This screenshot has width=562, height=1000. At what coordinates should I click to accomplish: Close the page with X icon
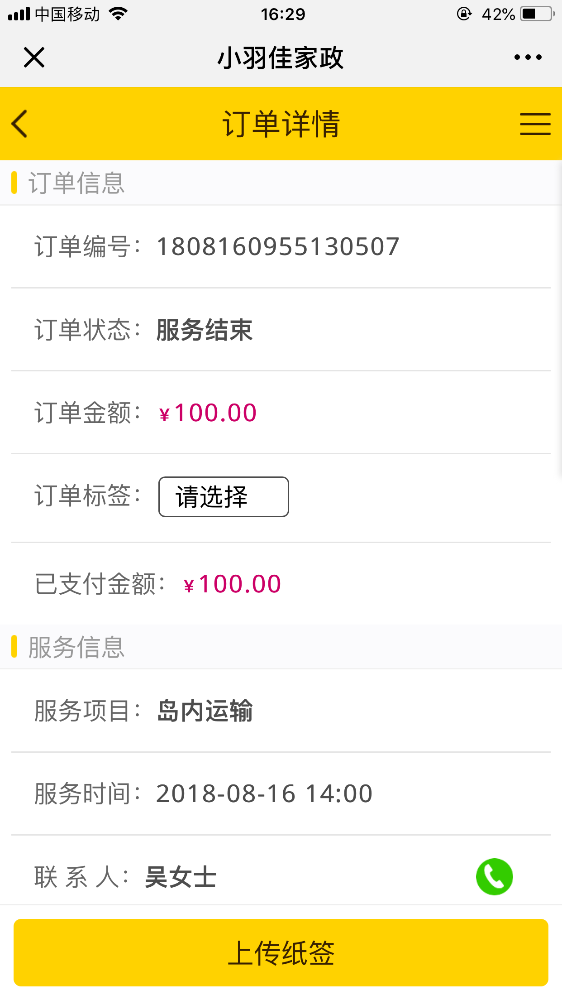34,57
